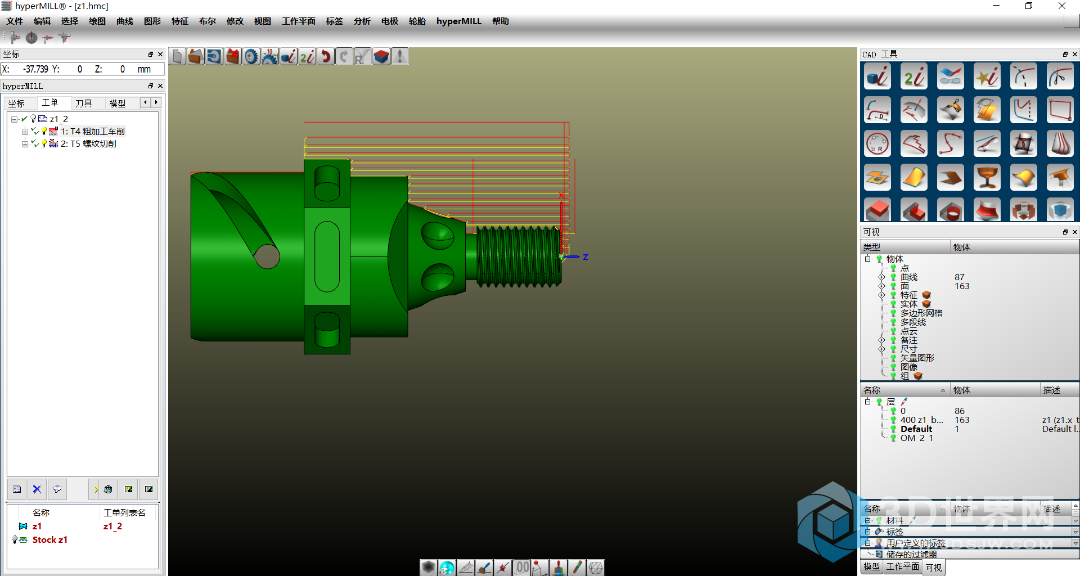Select the z1 row in the model list
Screen dimensions: 1080x576
click(83, 526)
